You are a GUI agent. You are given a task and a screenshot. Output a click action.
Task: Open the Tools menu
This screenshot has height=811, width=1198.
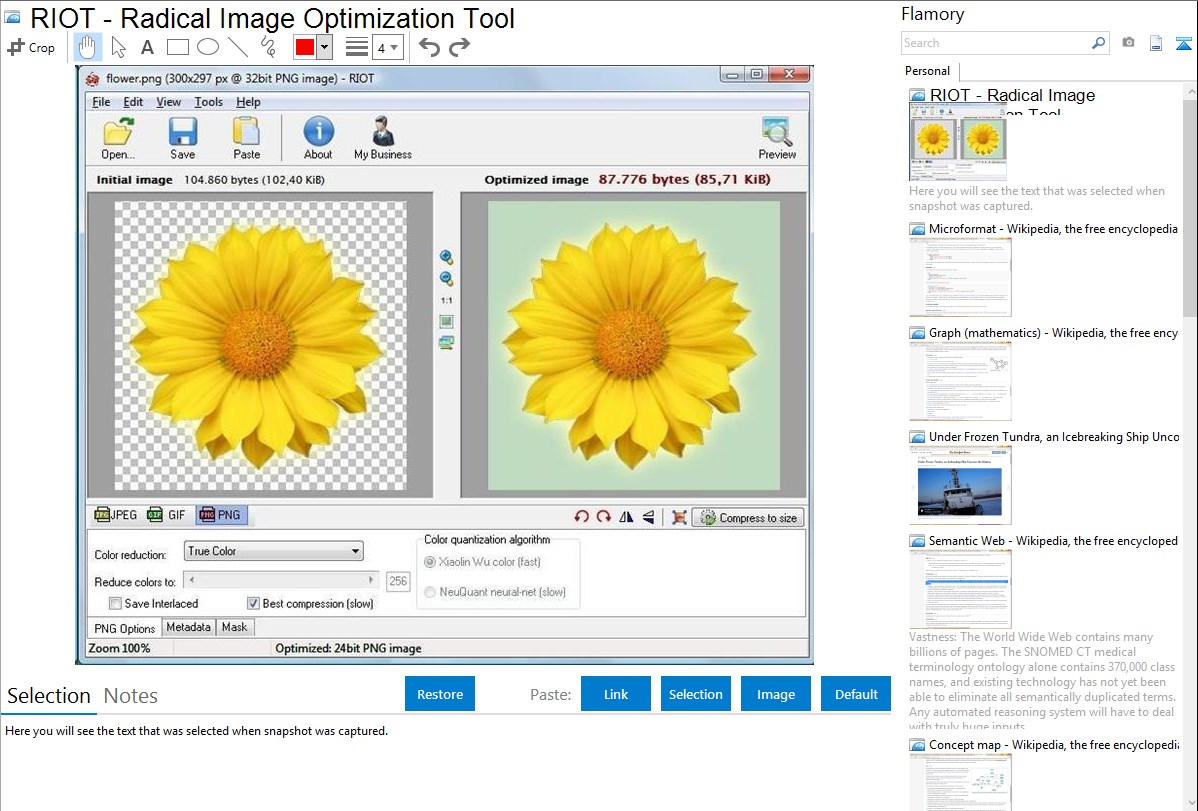pyautogui.click(x=209, y=102)
